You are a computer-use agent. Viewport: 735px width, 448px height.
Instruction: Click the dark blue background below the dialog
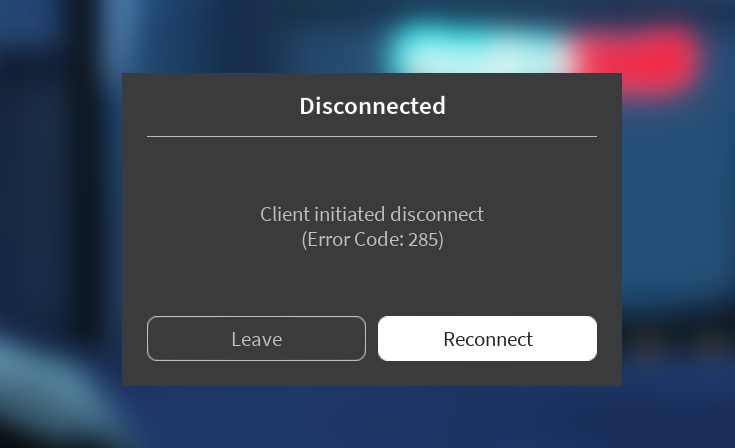click(x=372, y=417)
